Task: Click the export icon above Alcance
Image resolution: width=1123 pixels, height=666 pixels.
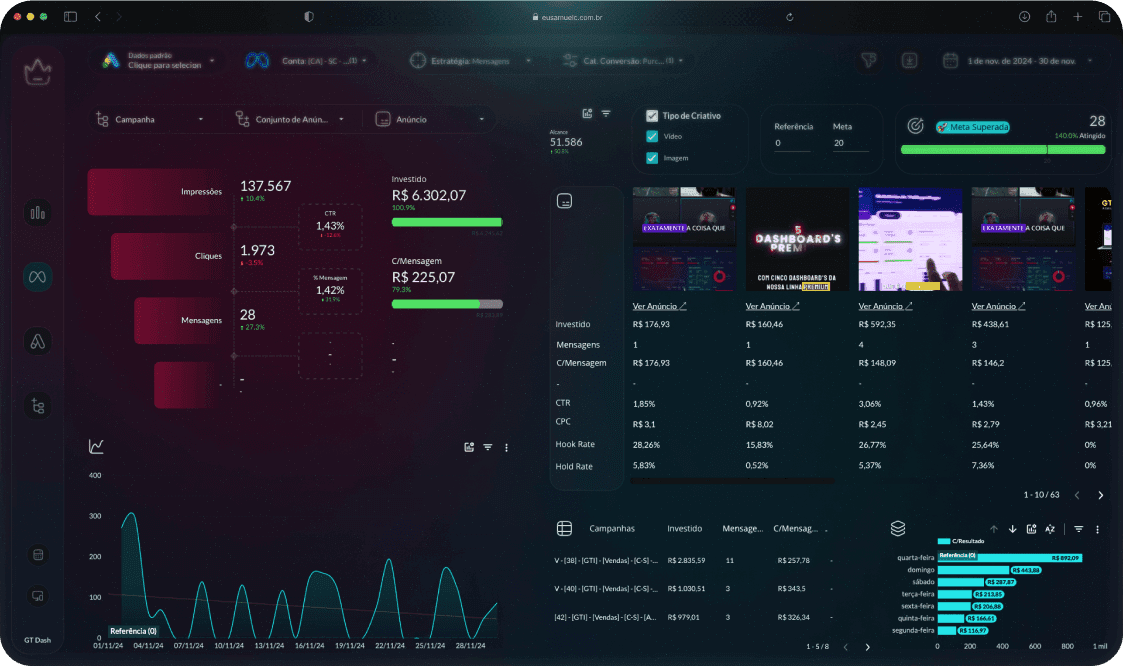Action: pyautogui.click(x=587, y=113)
